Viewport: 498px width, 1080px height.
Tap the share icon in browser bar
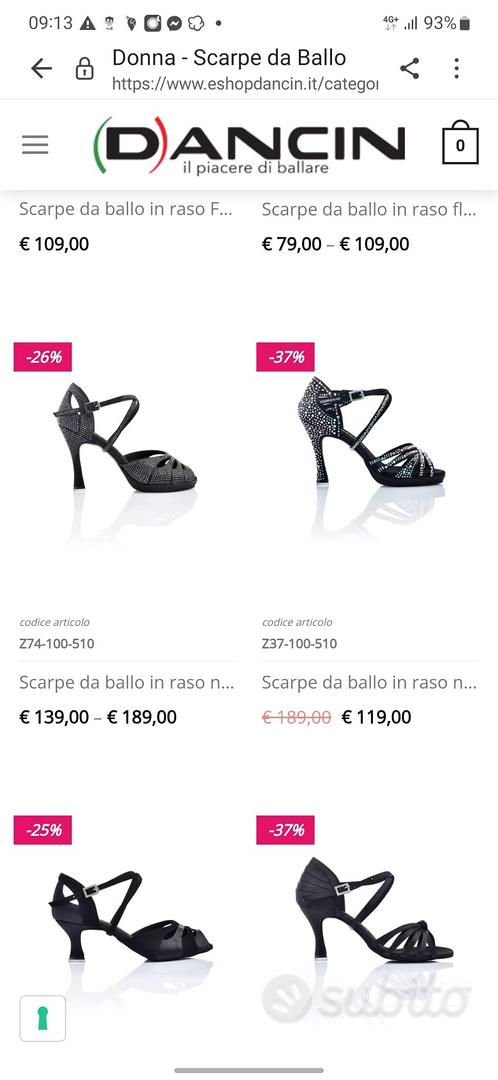[x=410, y=68]
